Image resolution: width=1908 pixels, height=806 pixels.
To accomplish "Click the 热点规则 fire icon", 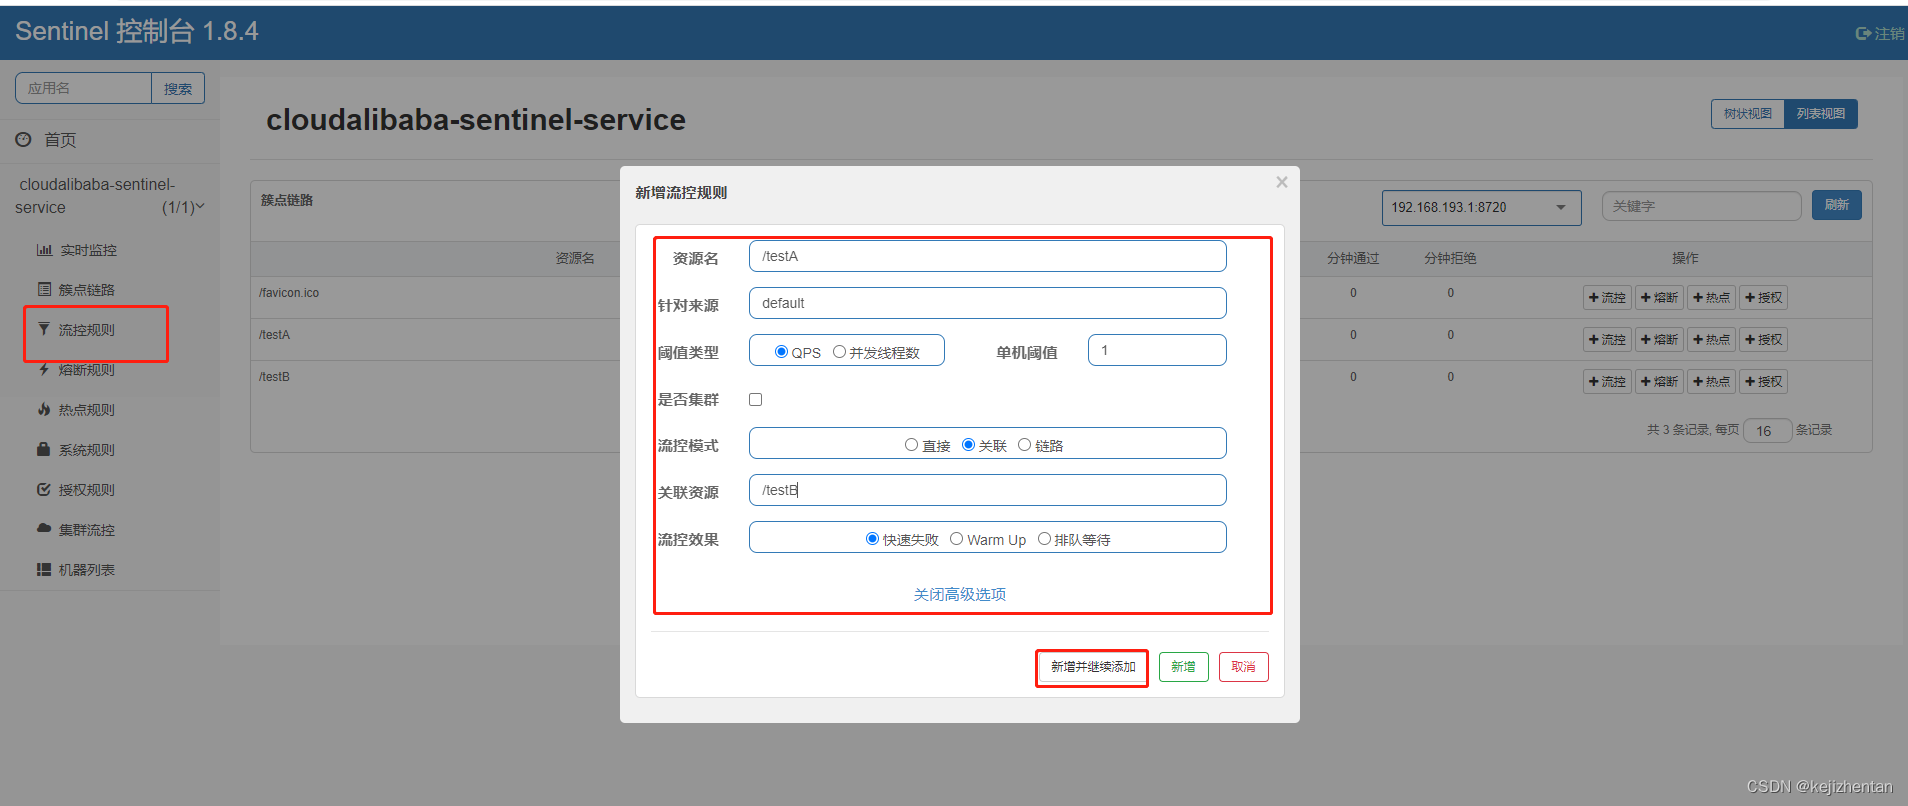I will pos(44,409).
